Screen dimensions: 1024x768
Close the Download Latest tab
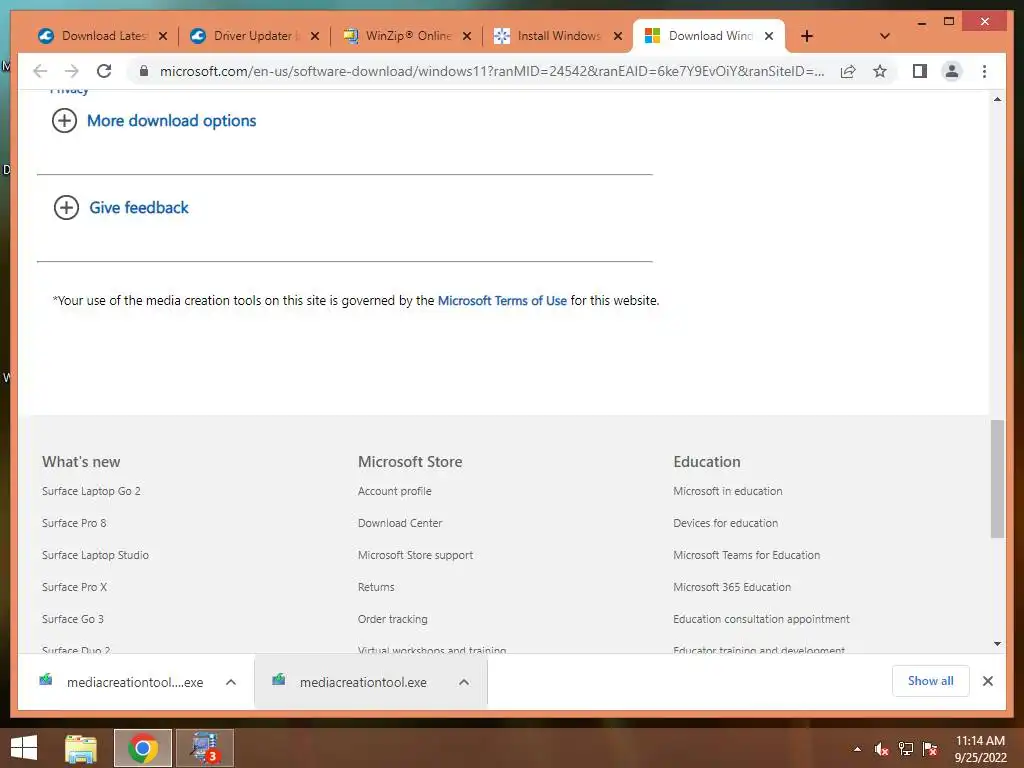pos(163,36)
